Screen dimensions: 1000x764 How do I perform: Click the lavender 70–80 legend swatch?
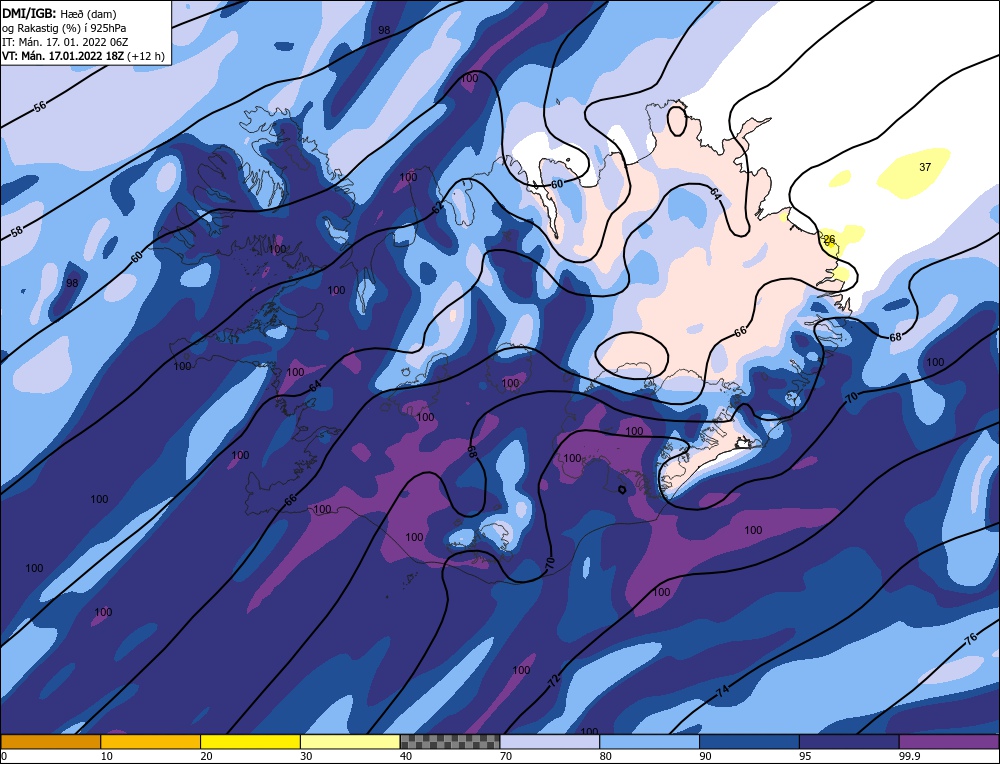point(550,741)
